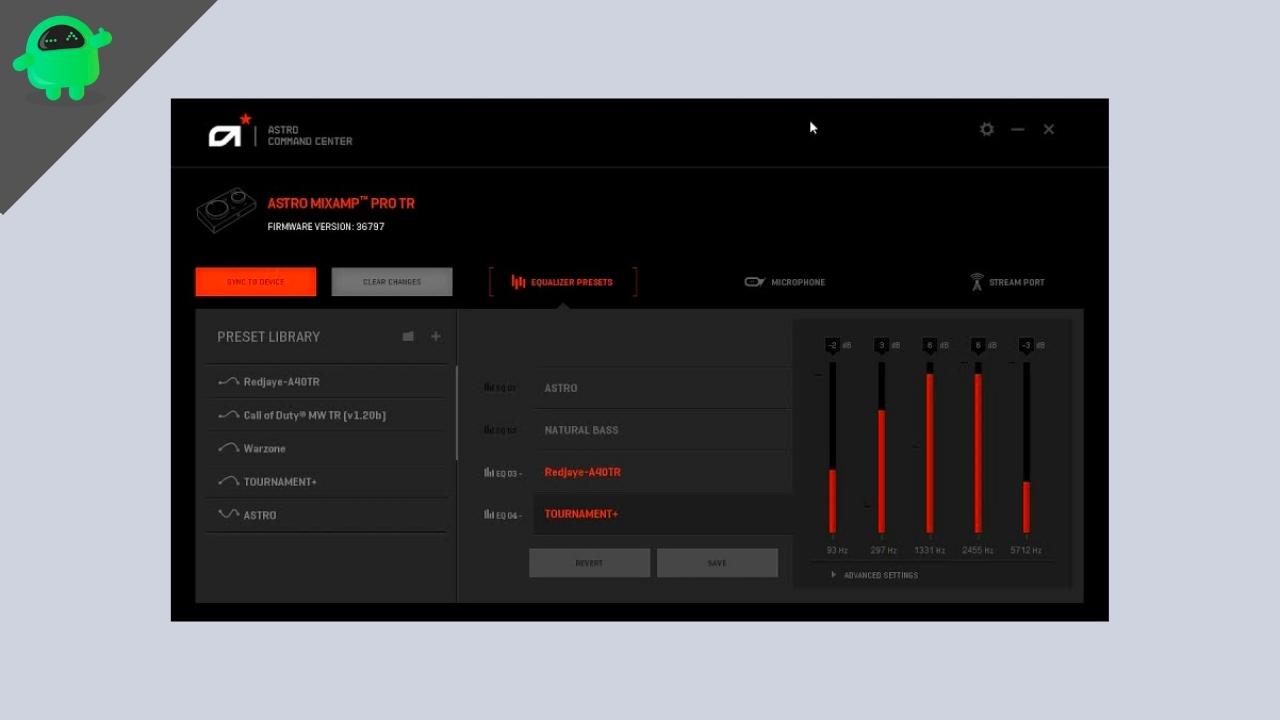Select ASTRO in the Preset Library
This screenshot has width=1280, height=720.
coord(328,514)
